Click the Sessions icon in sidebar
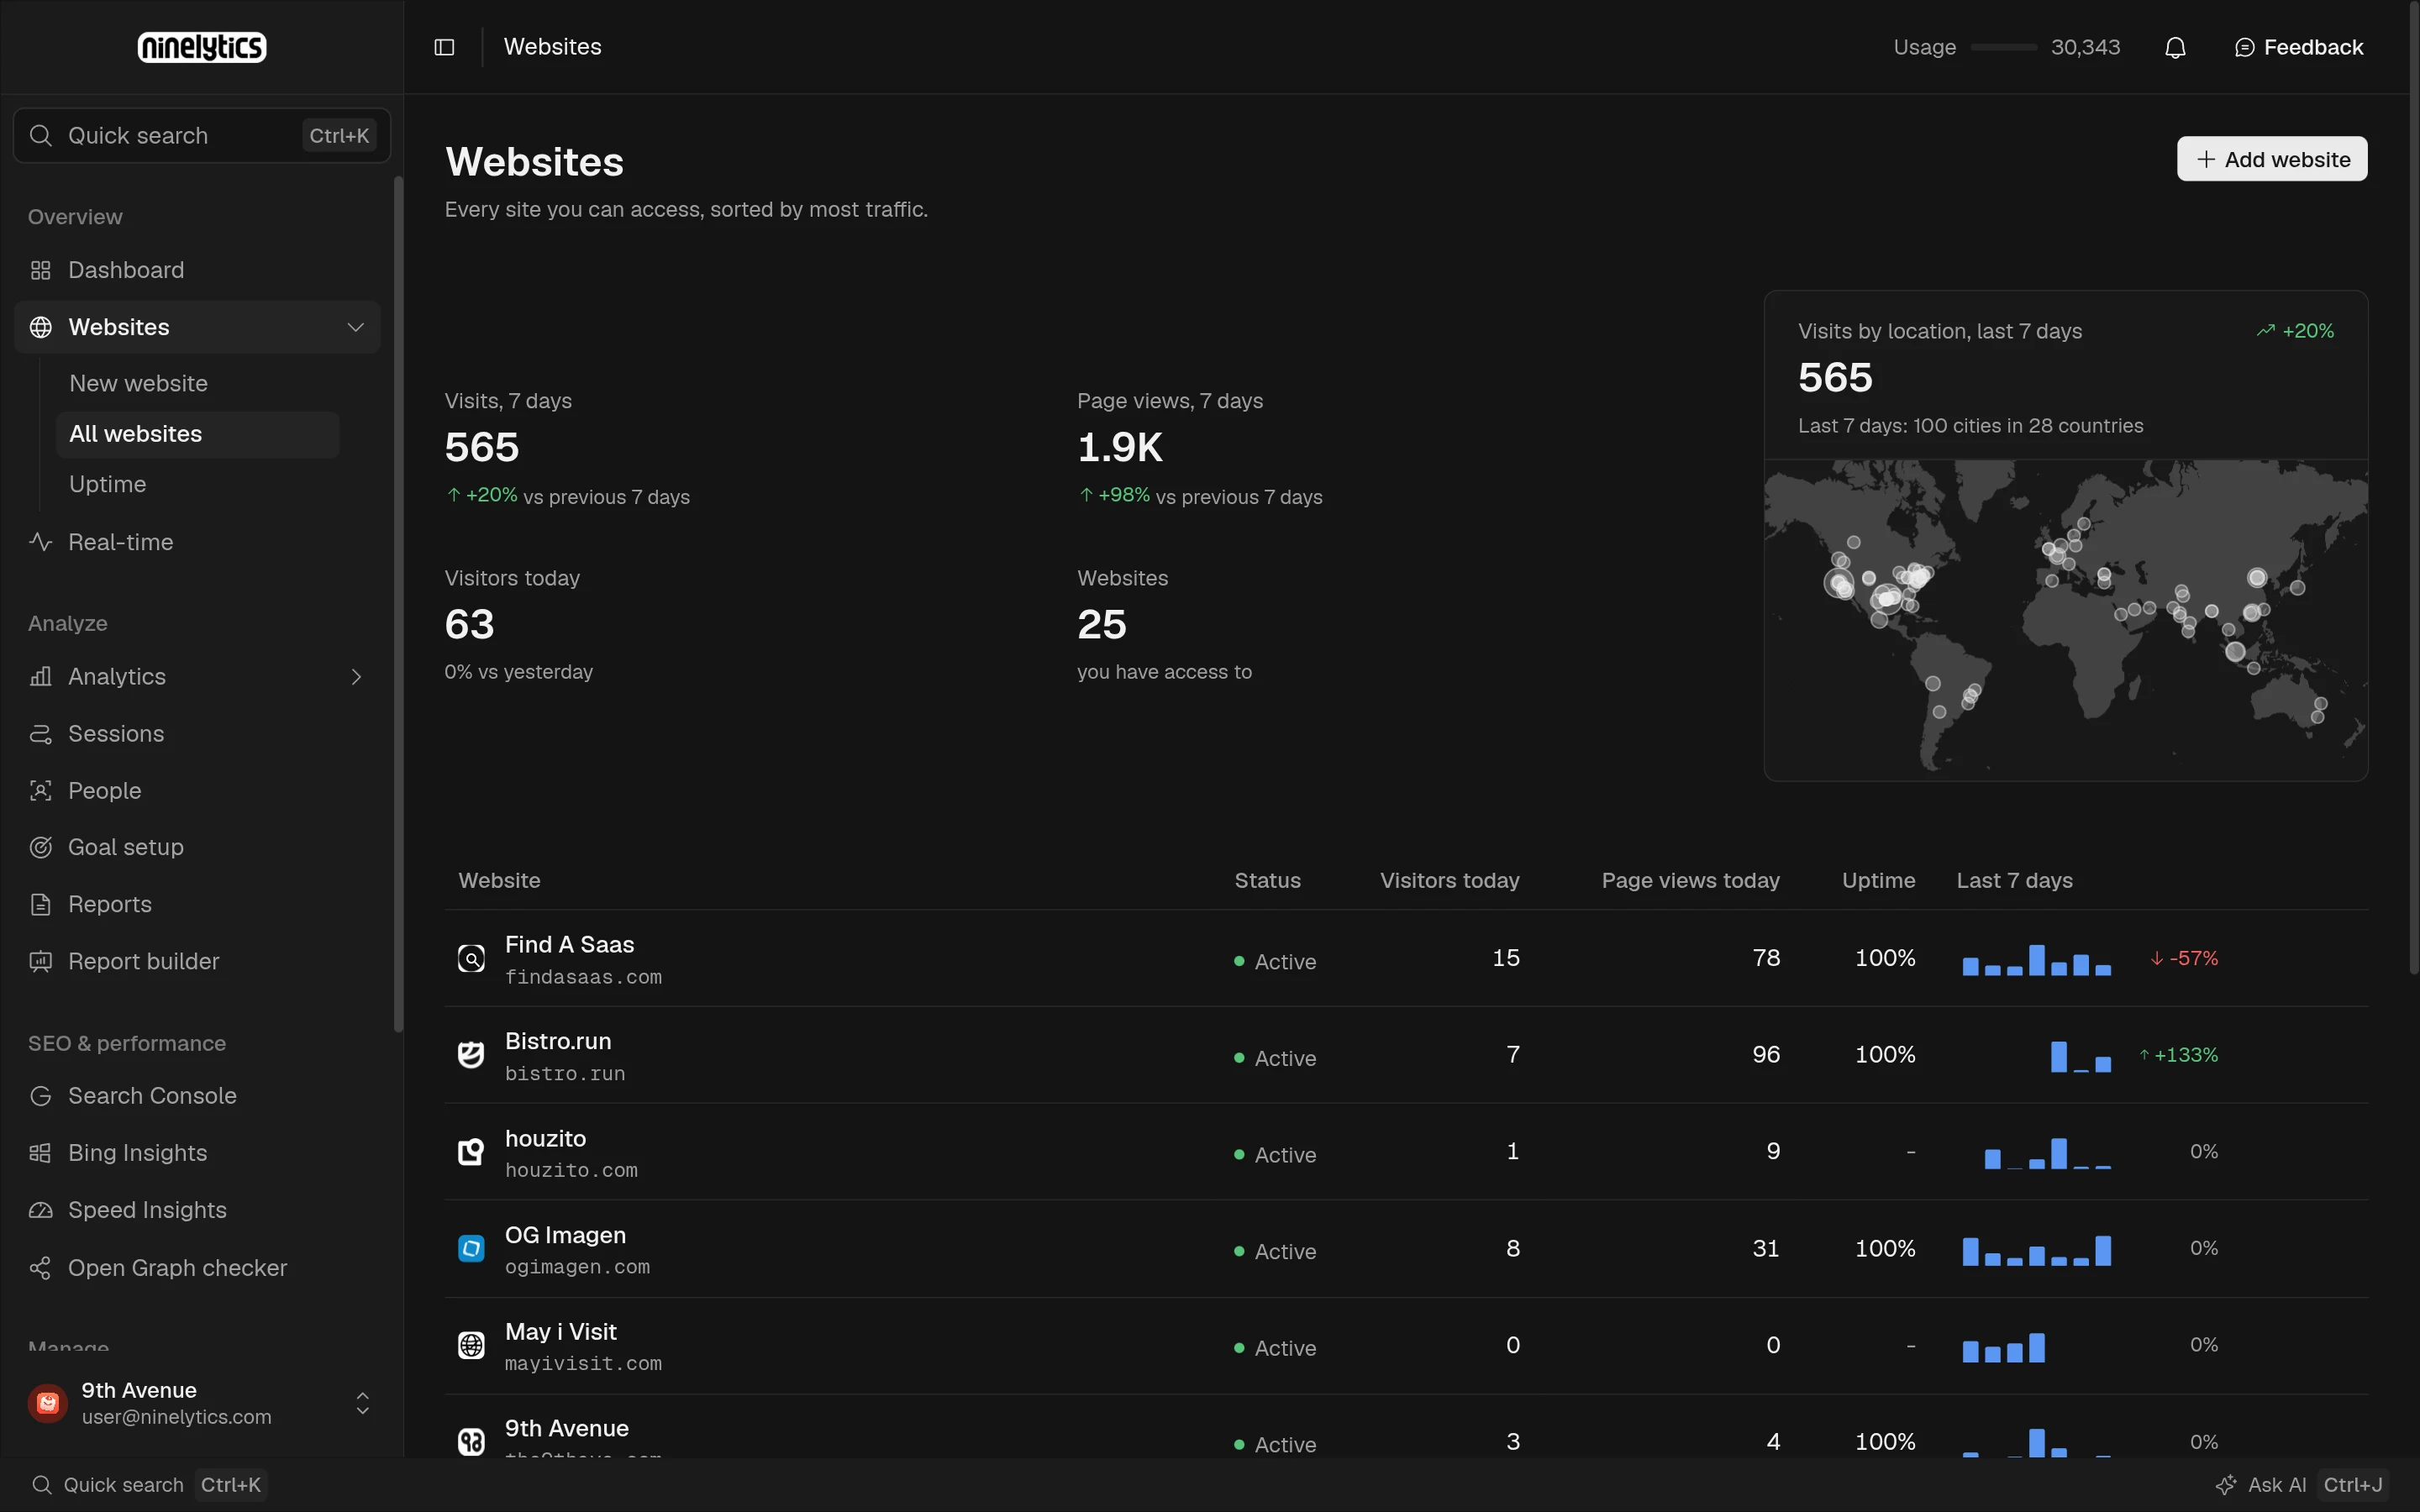The width and height of the screenshot is (2420, 1512). (40, 734)
